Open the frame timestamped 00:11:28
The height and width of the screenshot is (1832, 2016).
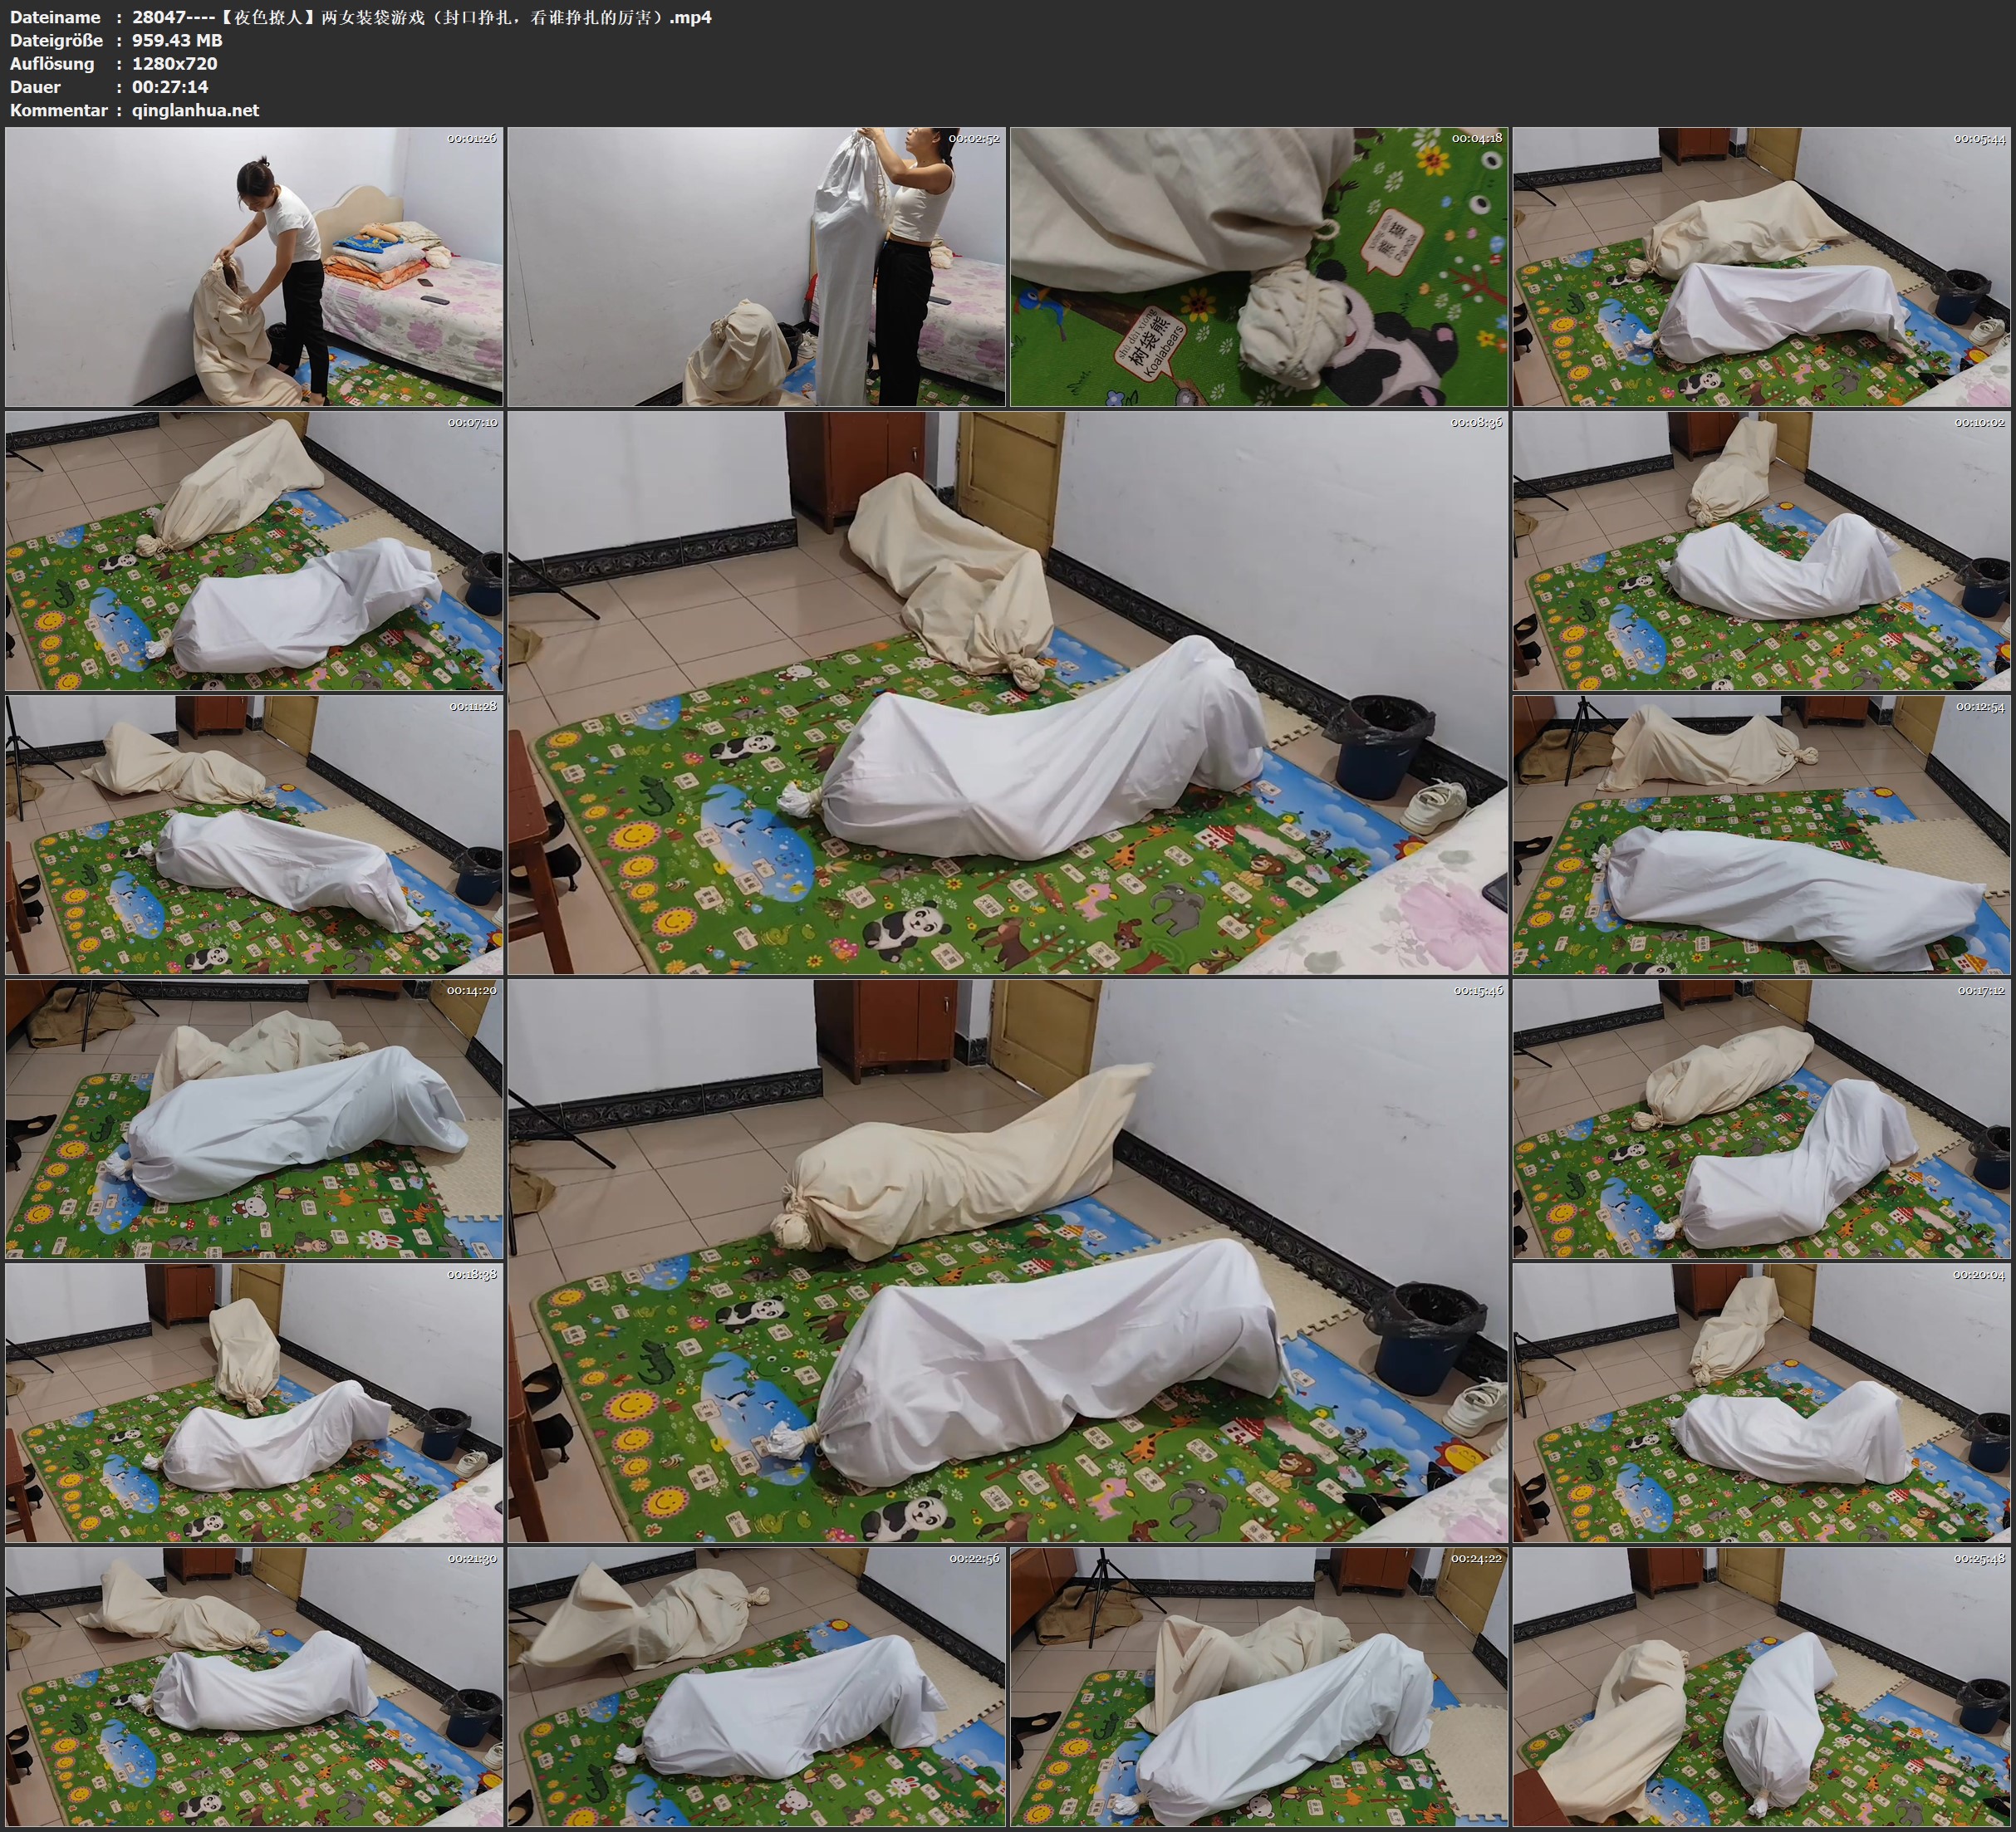254,834
